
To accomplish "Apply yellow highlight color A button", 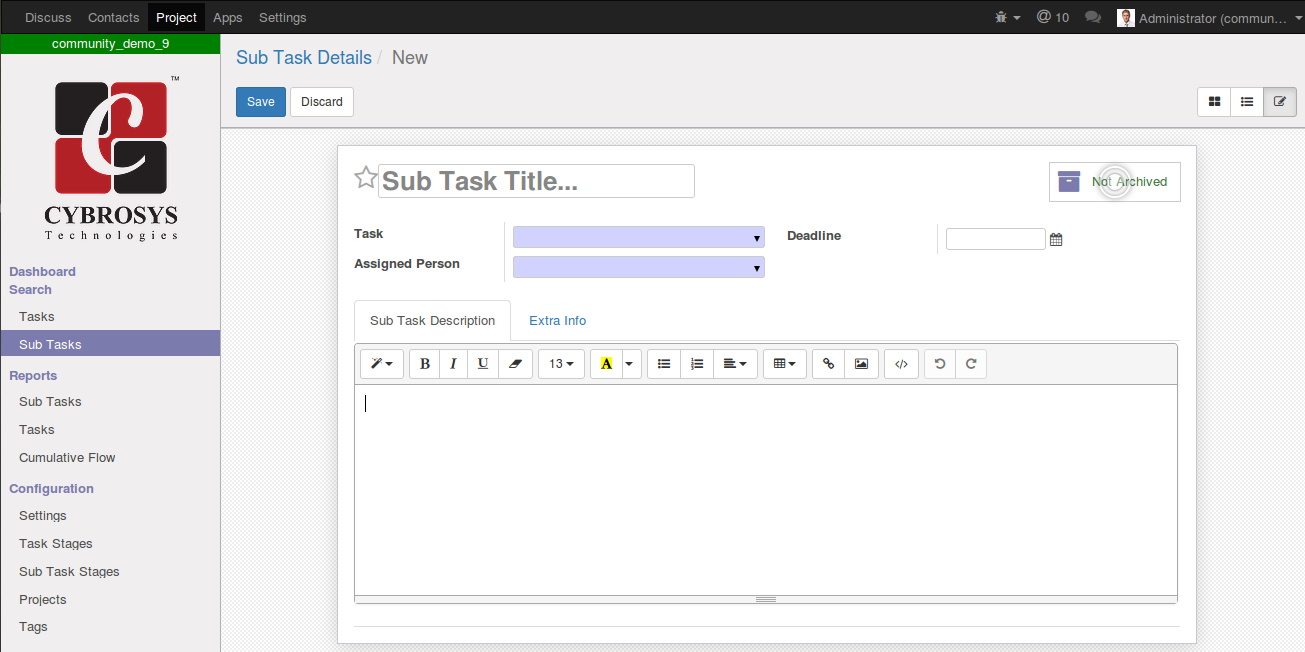I will (x=606, y=364).
